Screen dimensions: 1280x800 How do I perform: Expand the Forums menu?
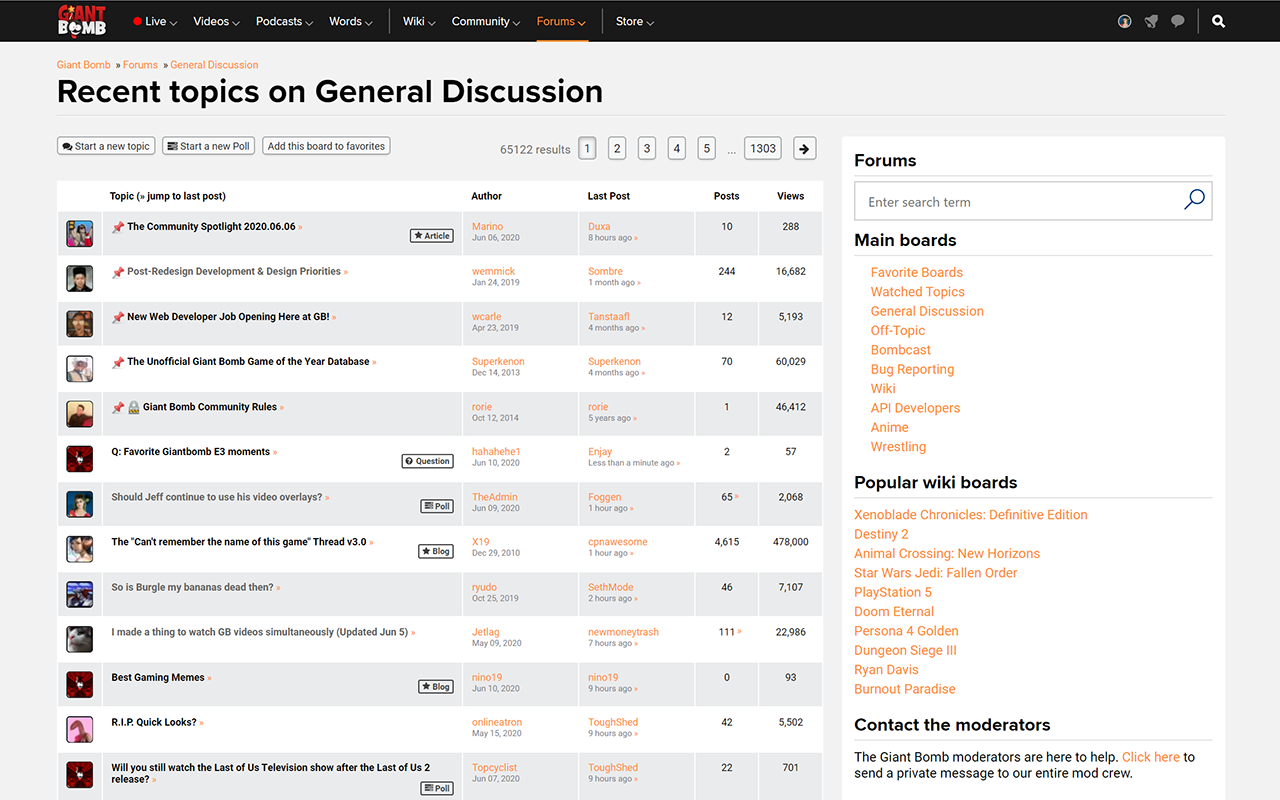(561, 21)
